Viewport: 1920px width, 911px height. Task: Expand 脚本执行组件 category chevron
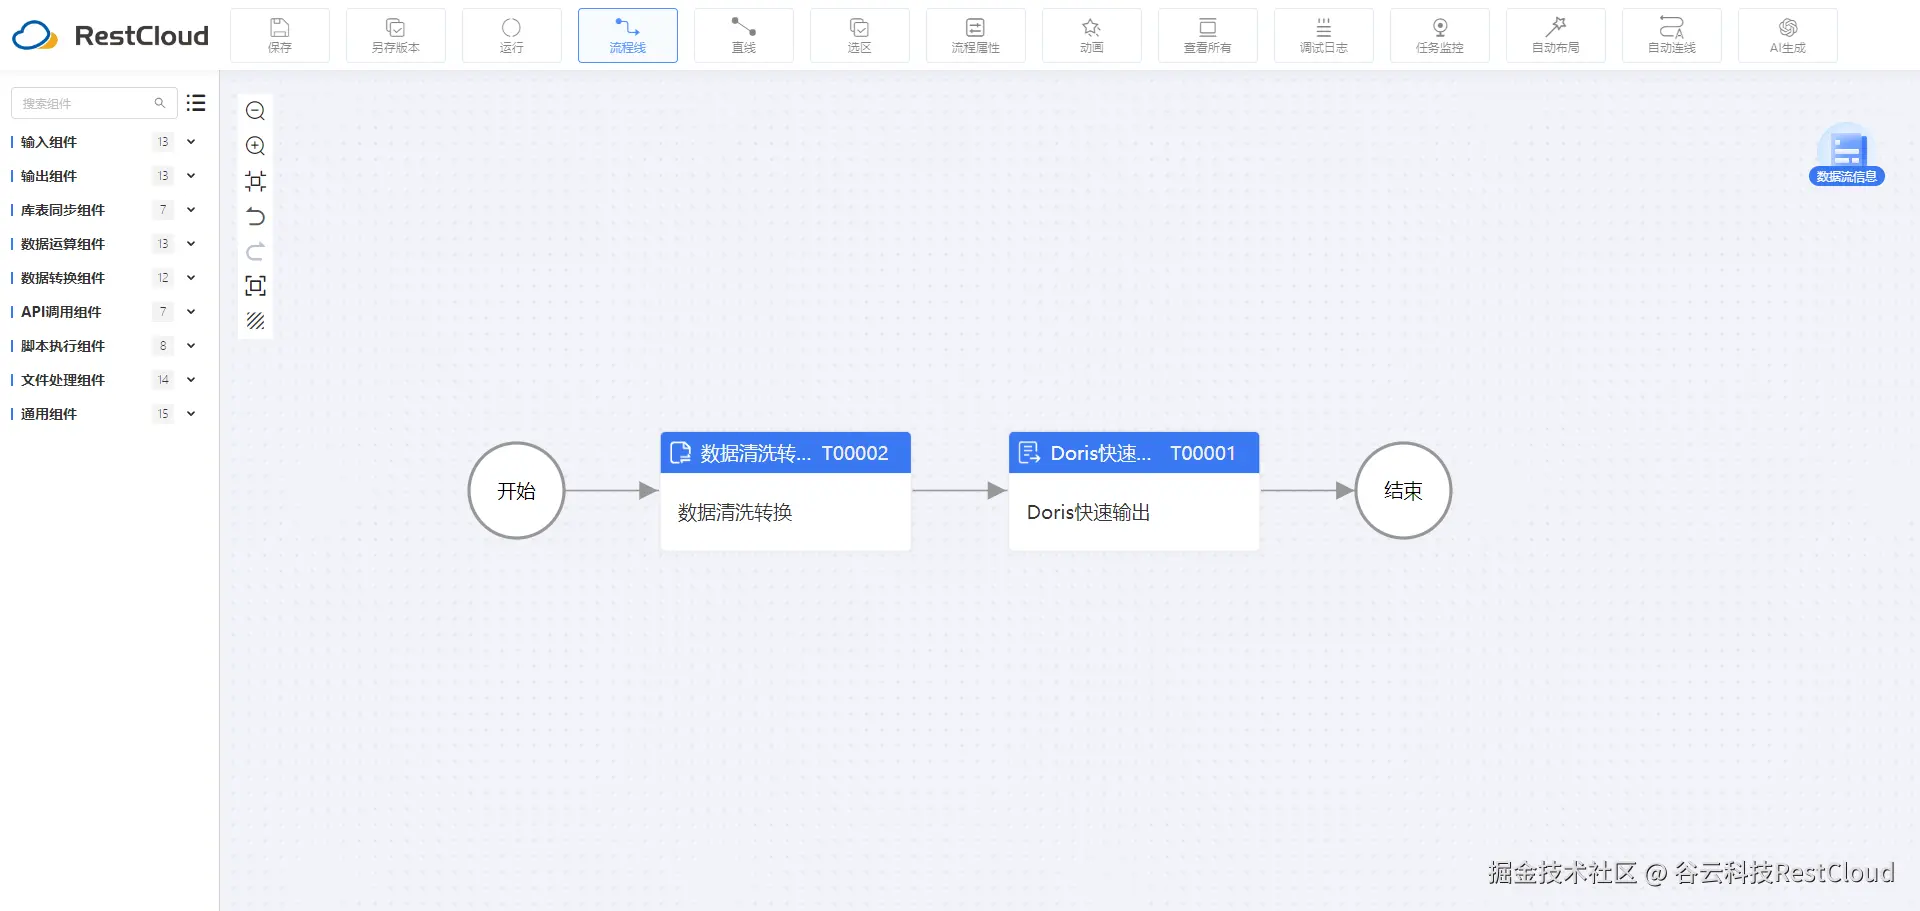(x=191, y=346)
